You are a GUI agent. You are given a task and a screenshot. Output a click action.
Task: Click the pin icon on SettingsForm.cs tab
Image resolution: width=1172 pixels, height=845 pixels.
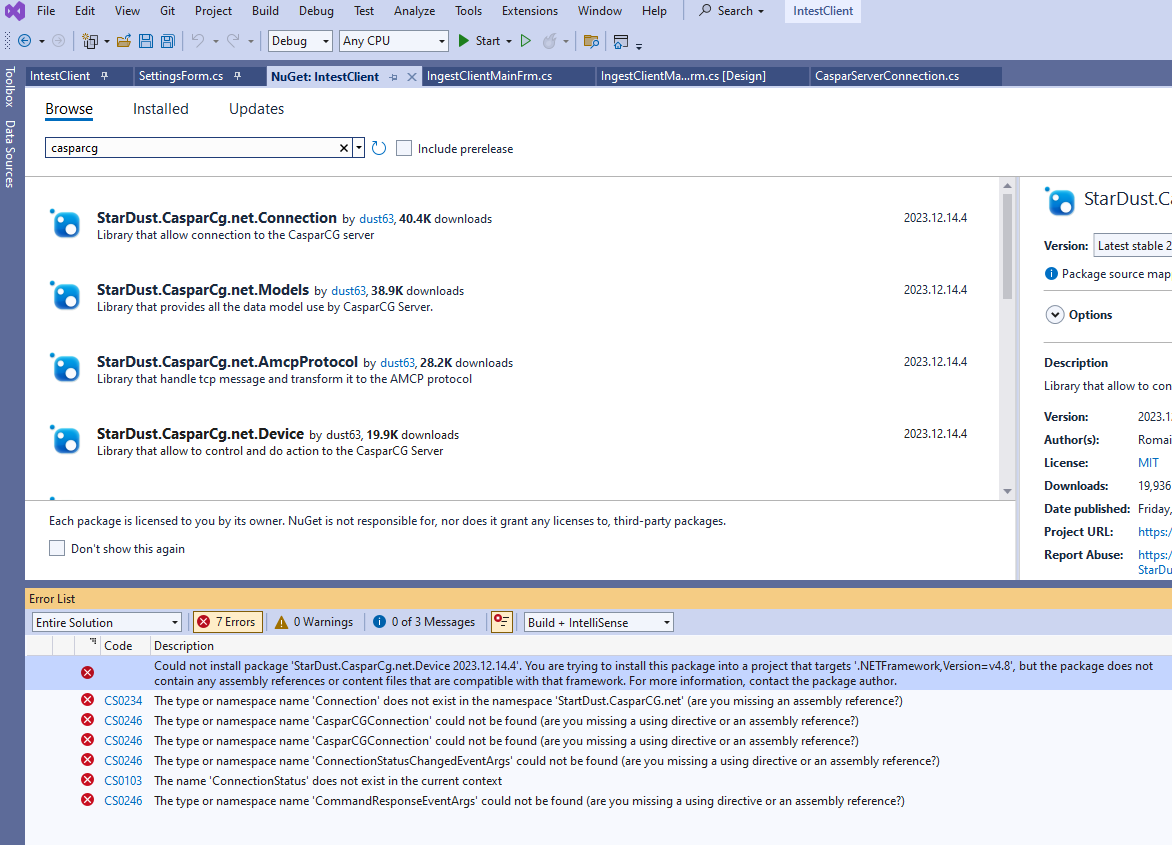click(x=238, y=75)
